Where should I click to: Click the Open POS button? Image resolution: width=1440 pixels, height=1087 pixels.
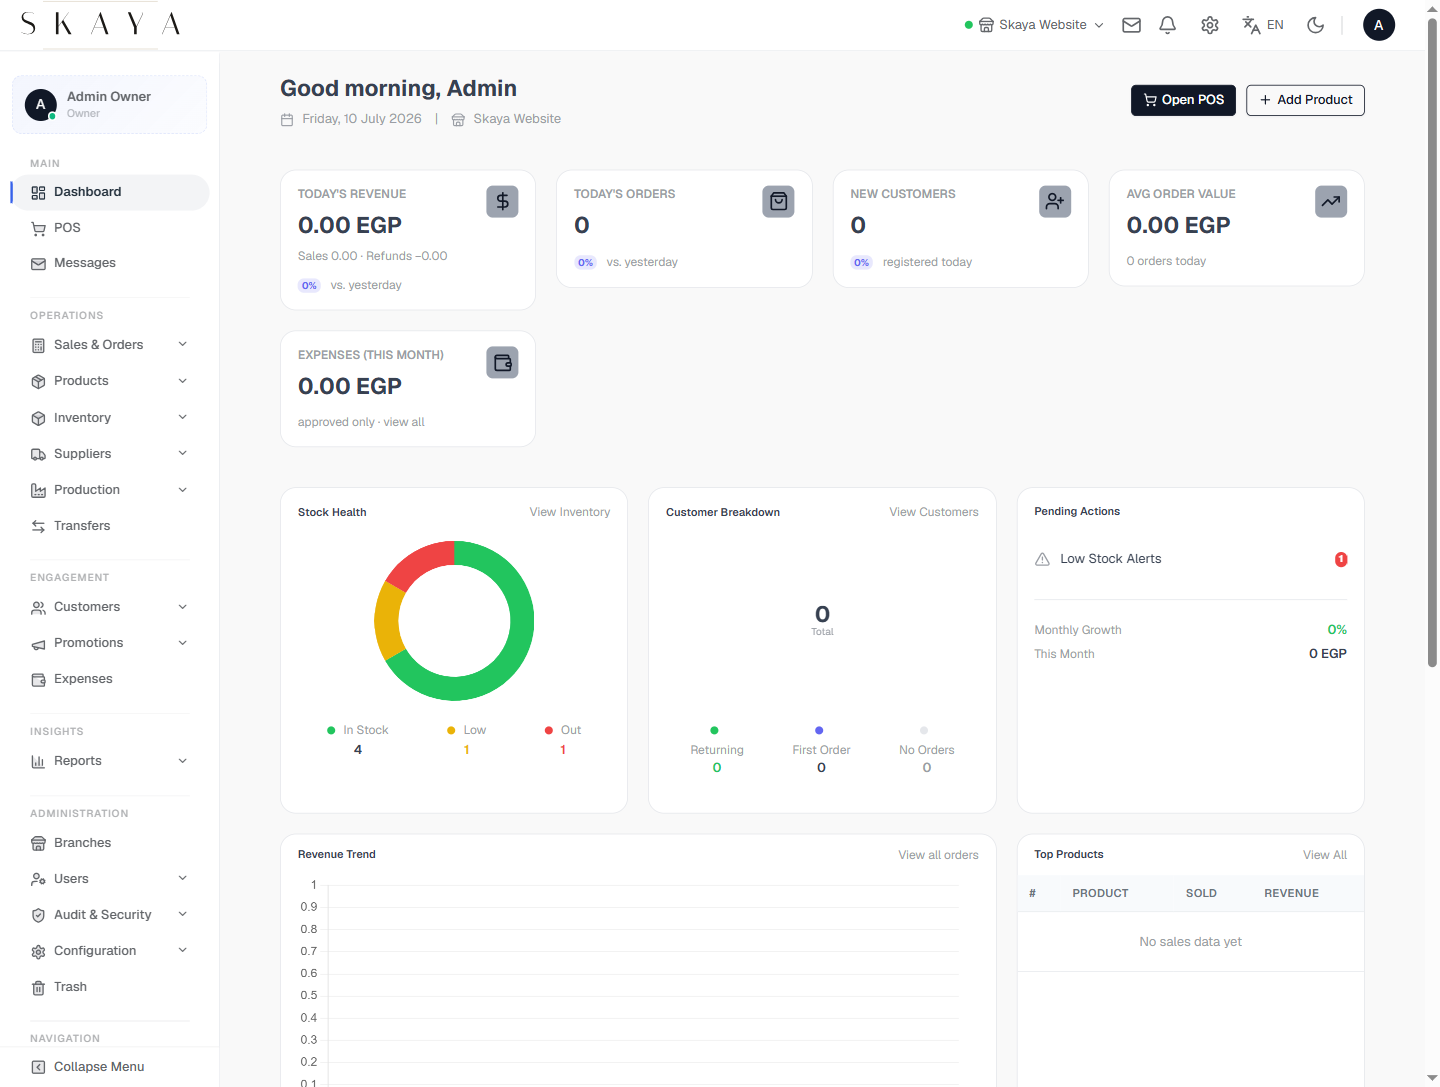click(1184, 100)
